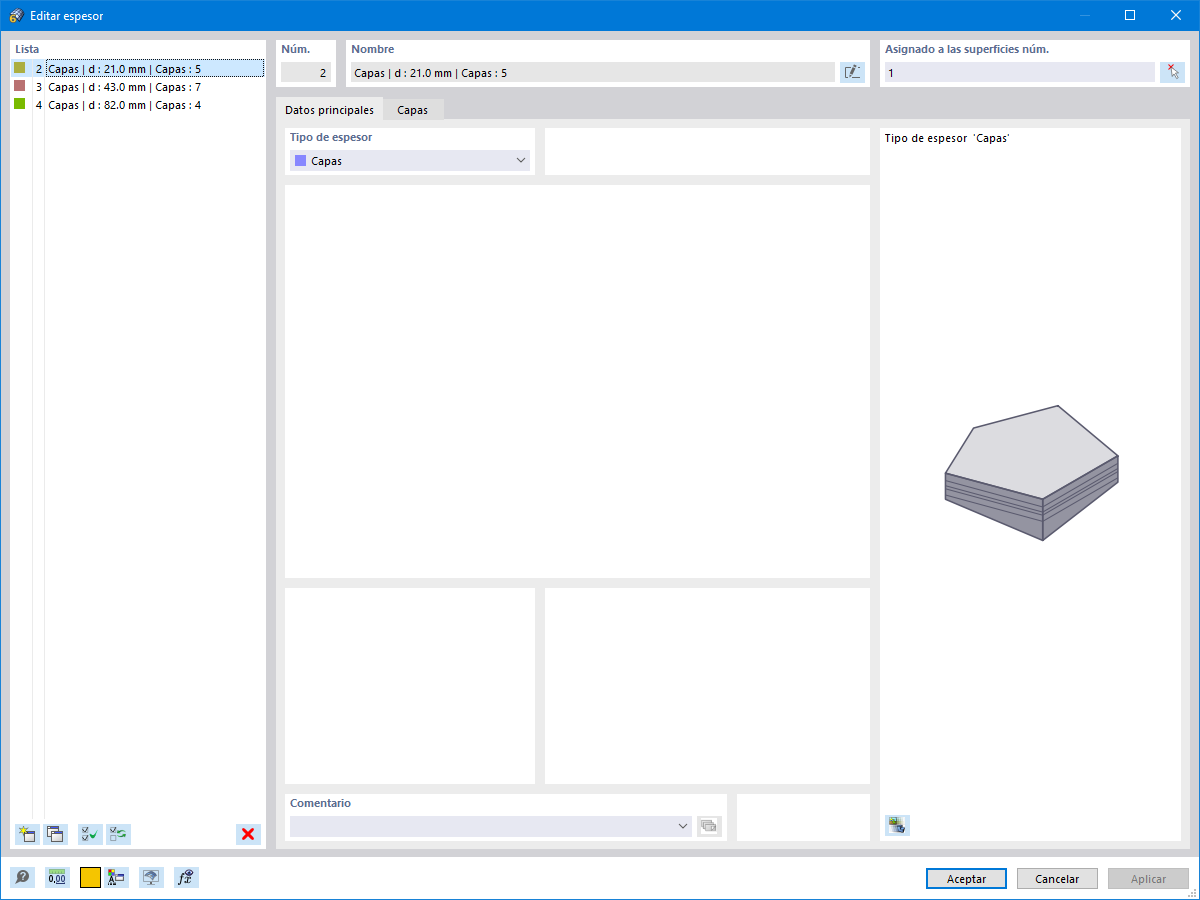
Task: Click the Nombre text field
Action: pyautogui.click(x=592, y=72)
